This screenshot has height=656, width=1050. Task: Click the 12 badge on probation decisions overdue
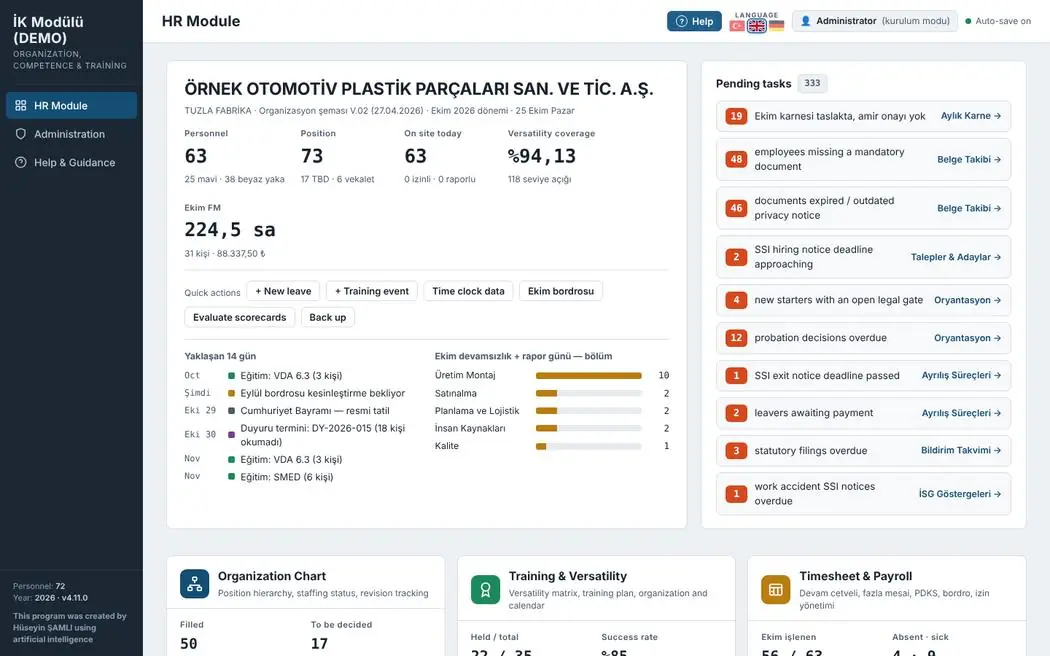pos(736,338)
